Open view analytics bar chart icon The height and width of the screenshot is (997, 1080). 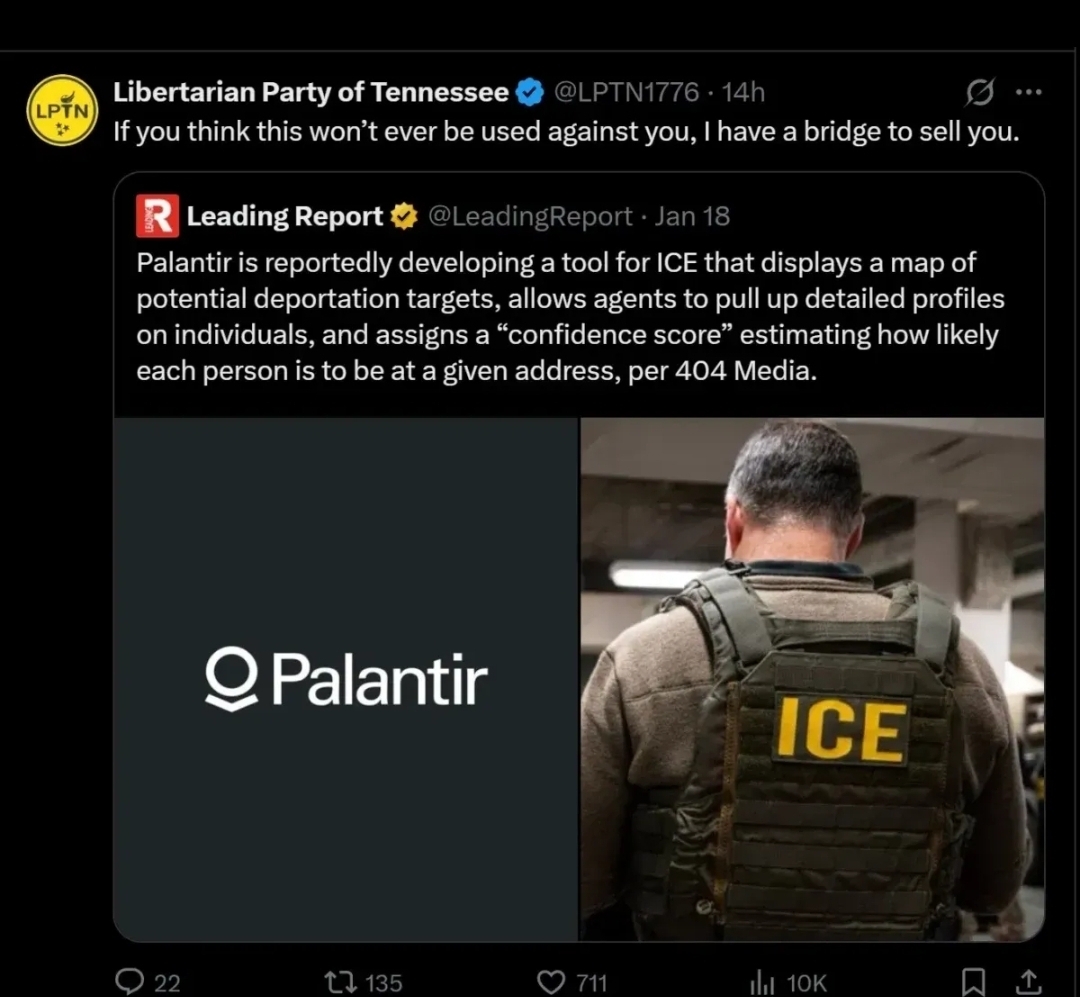pos(762,982)
